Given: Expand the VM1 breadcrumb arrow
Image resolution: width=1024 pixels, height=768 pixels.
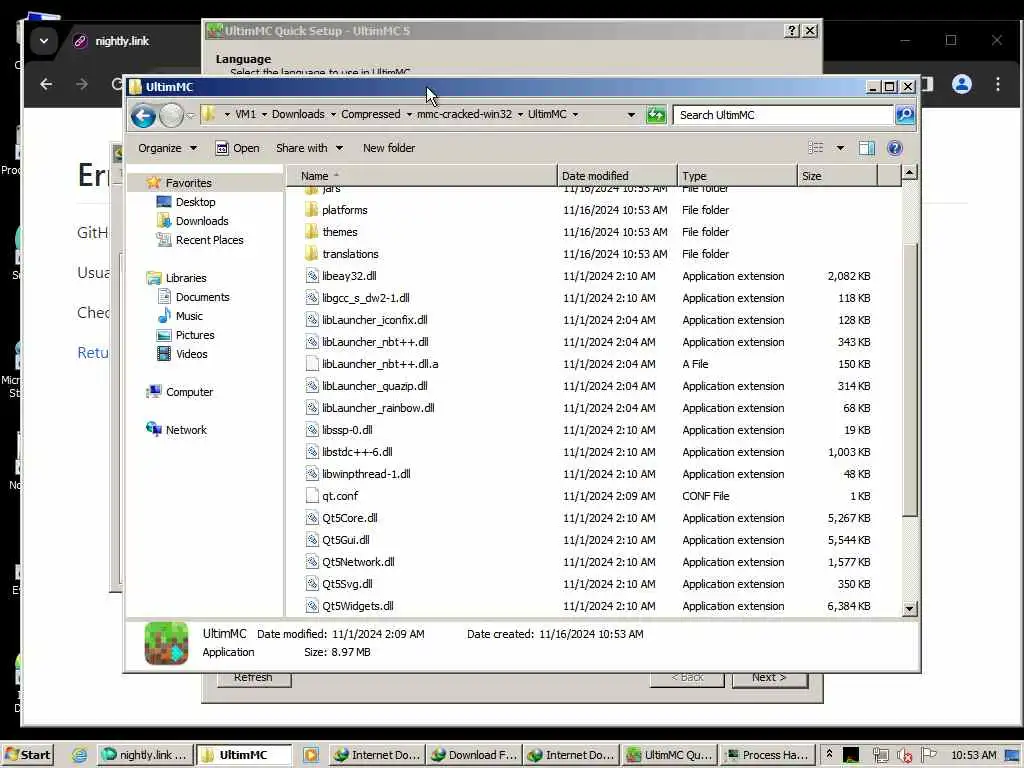Looking at the screenshot, I should 264,114.
